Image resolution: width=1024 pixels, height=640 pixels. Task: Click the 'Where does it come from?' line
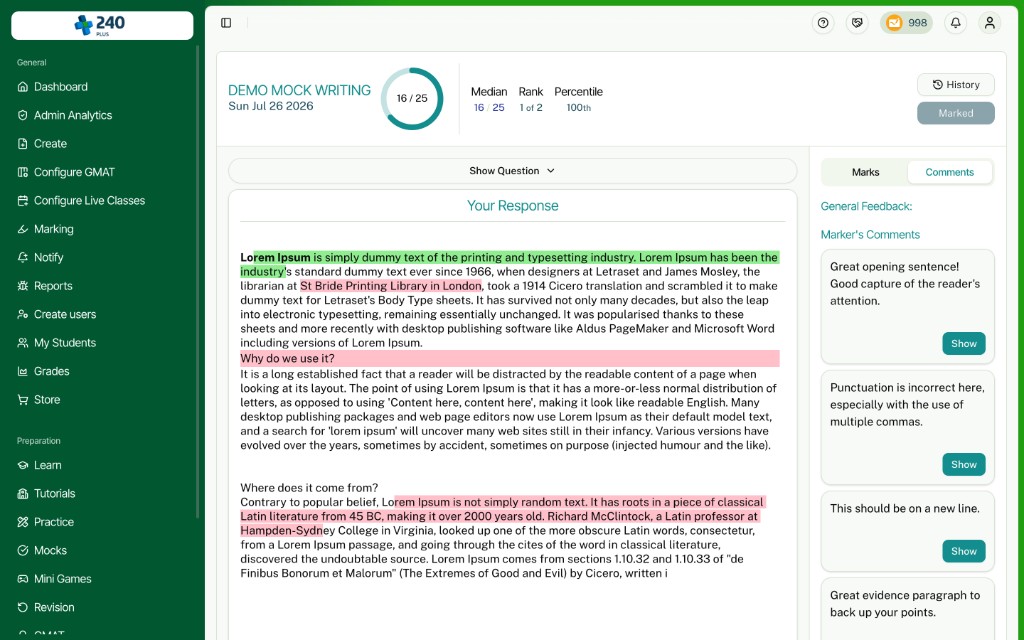click(x=309, y=488)
